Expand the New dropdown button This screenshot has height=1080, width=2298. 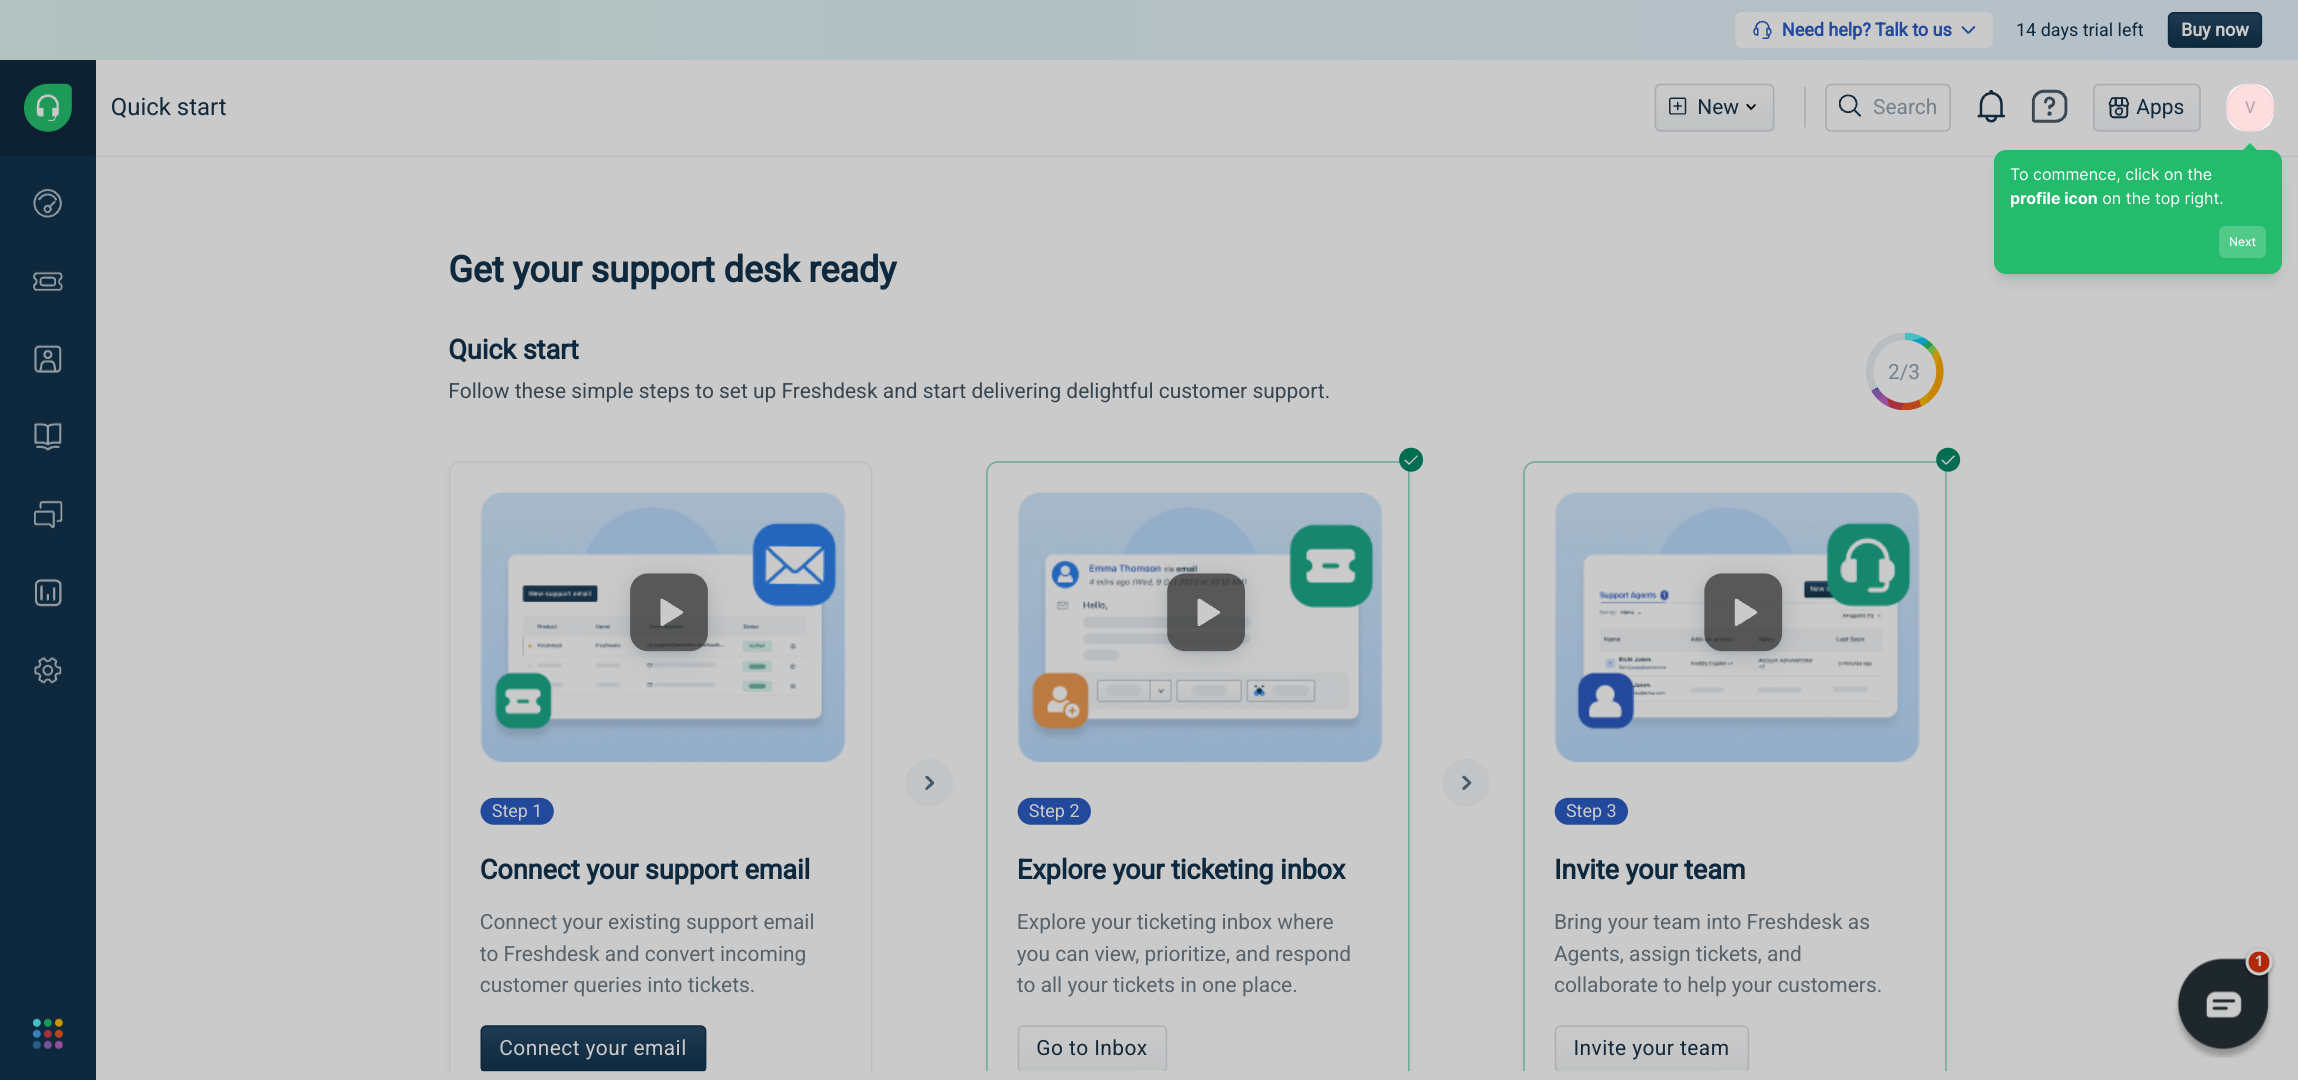pyautogui.click(x=1714, y=107)
